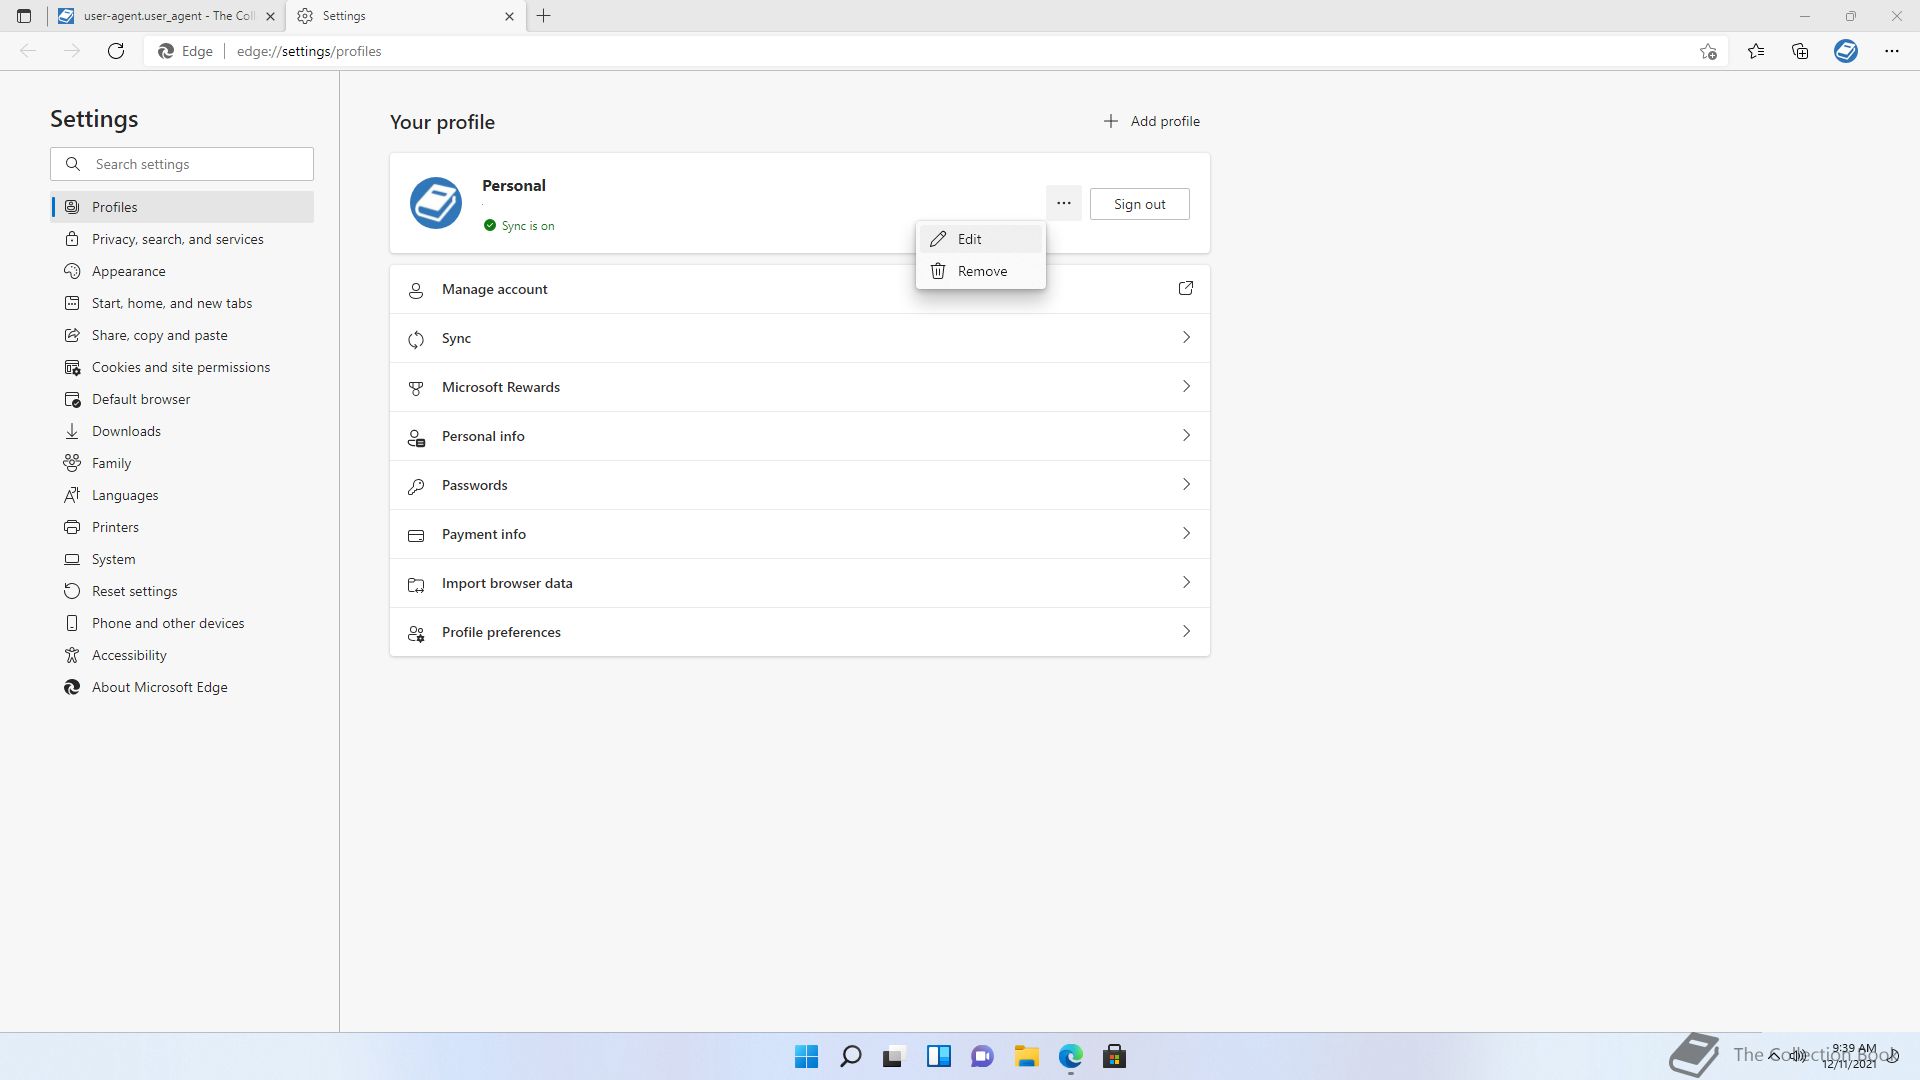Choose Remove from the profile menu

tap(980, 271)
